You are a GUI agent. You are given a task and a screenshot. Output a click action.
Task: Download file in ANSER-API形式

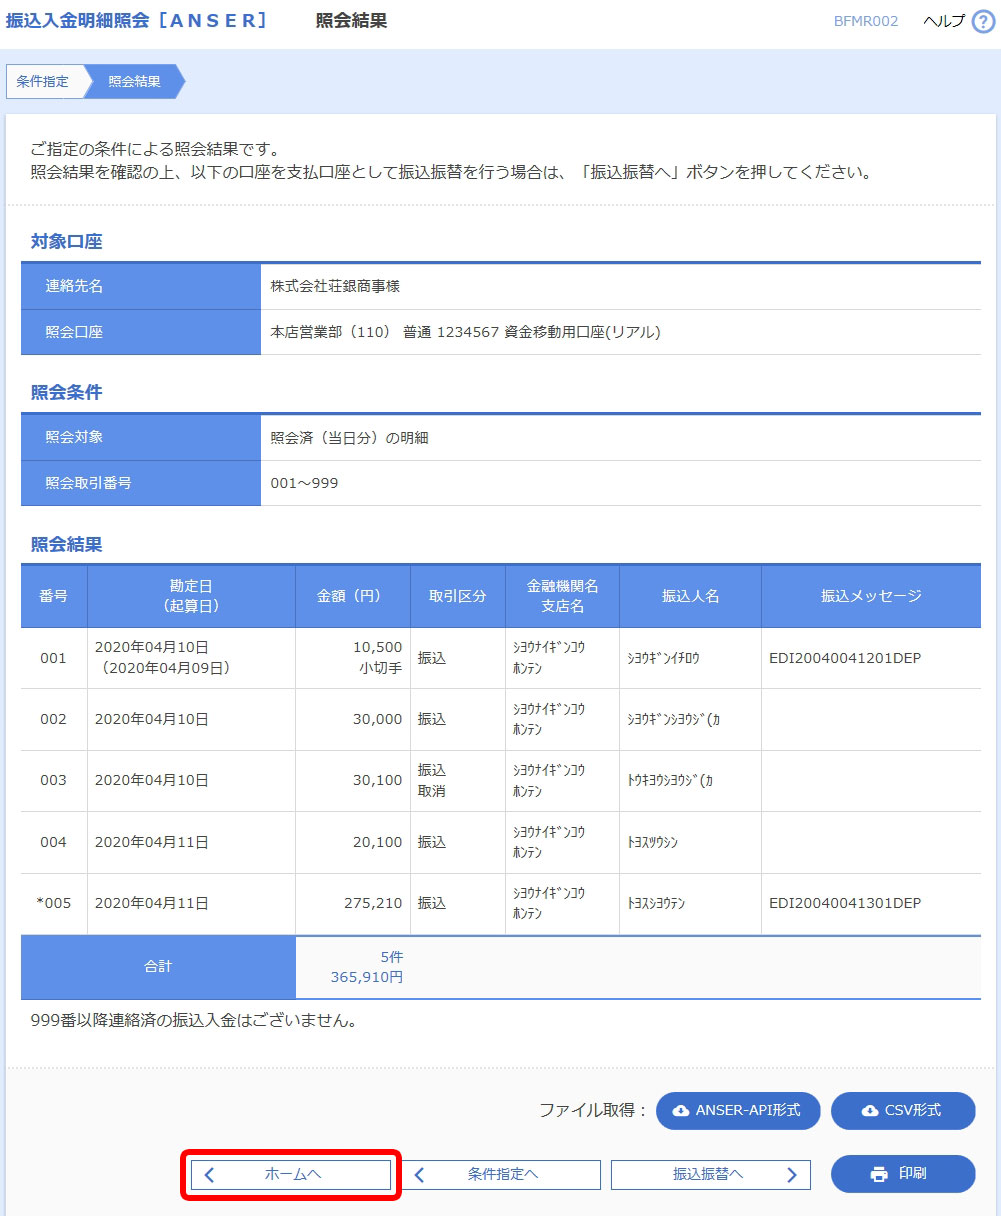pos(738,1111)
